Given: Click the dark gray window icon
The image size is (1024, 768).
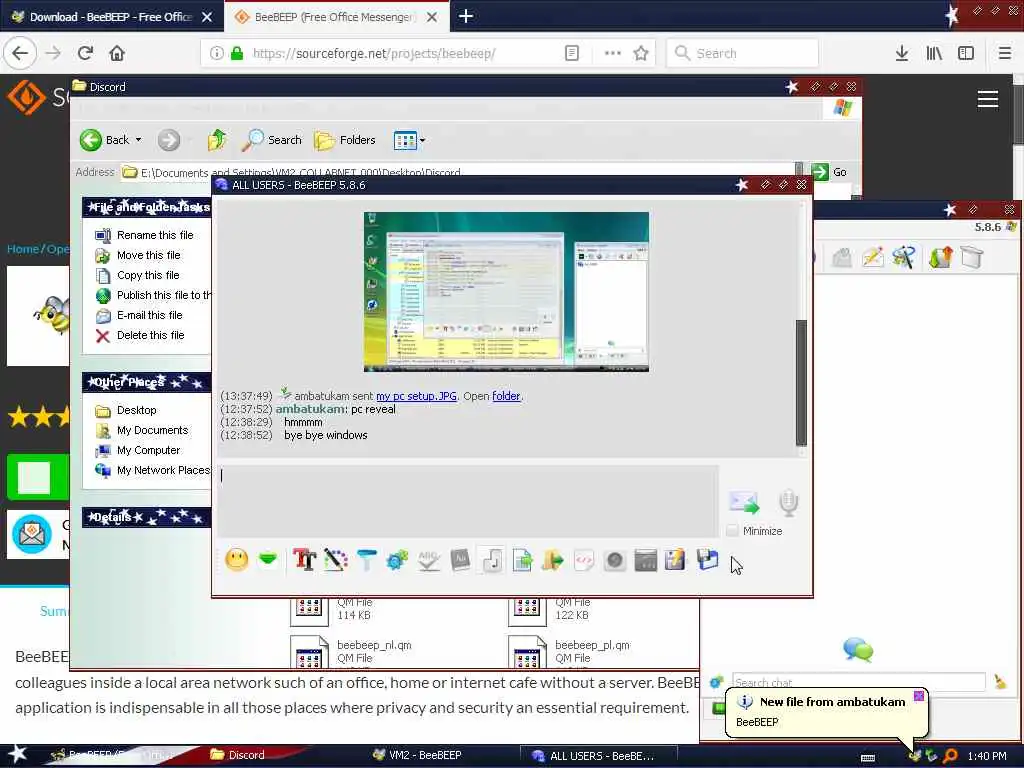Looking at the screenshot, I should click(x=645, y=560).
